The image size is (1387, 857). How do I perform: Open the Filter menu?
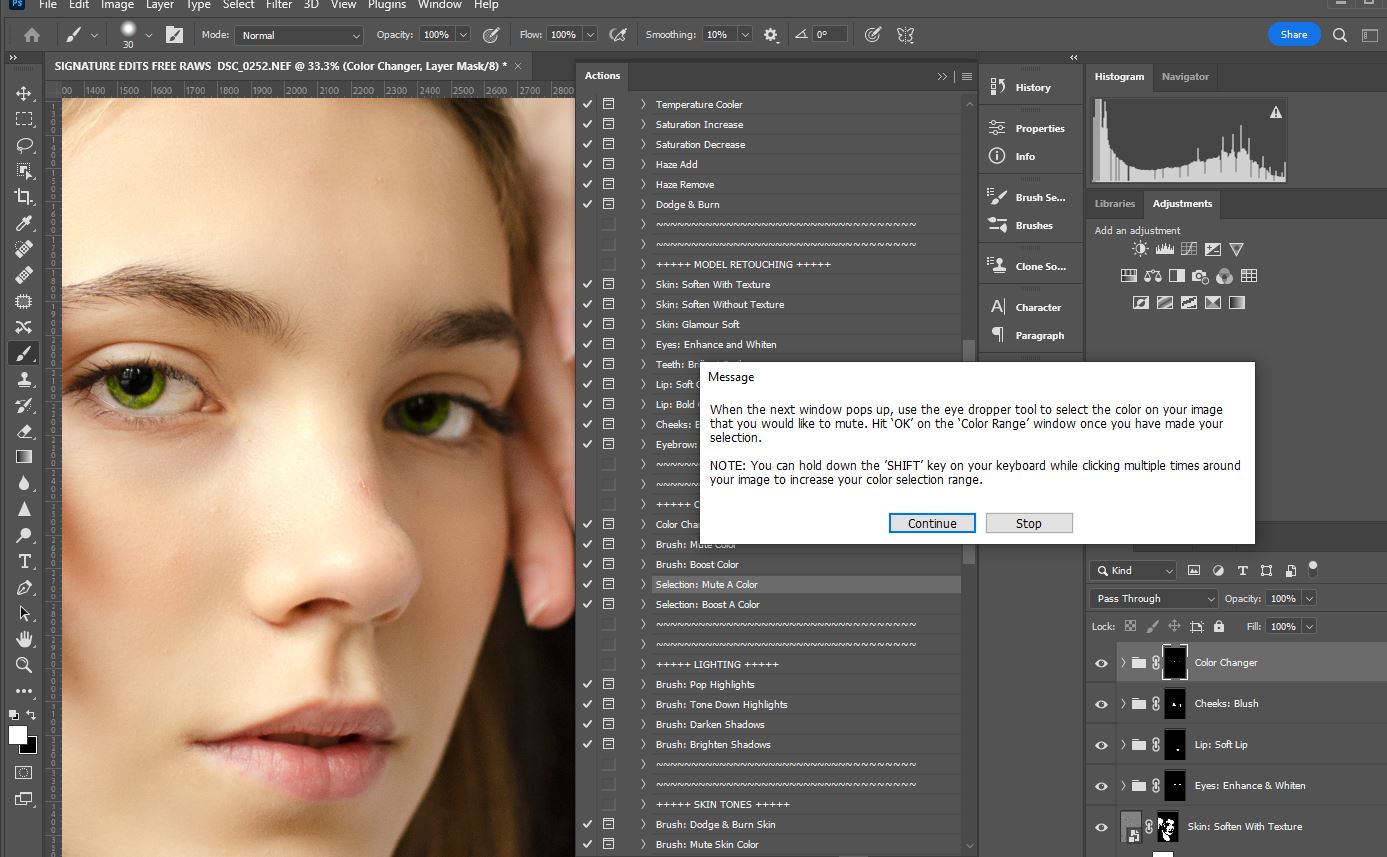click(x=279, y=5)
